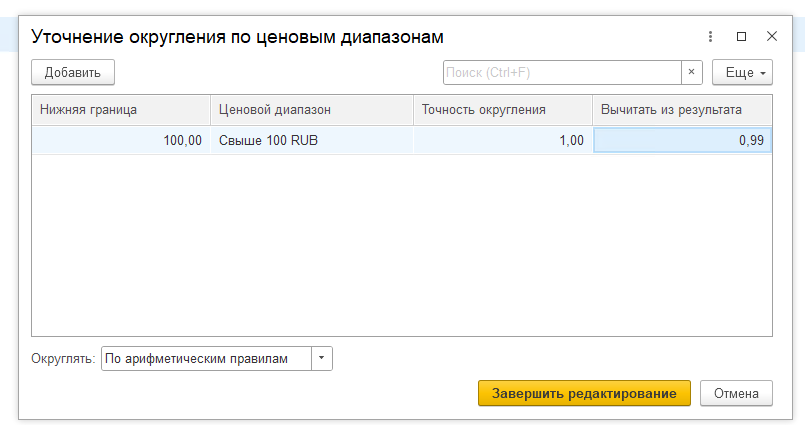The width and height of the screenshot is (805, 425).
Task: Click the Отмена button
Action: (736, 394)
